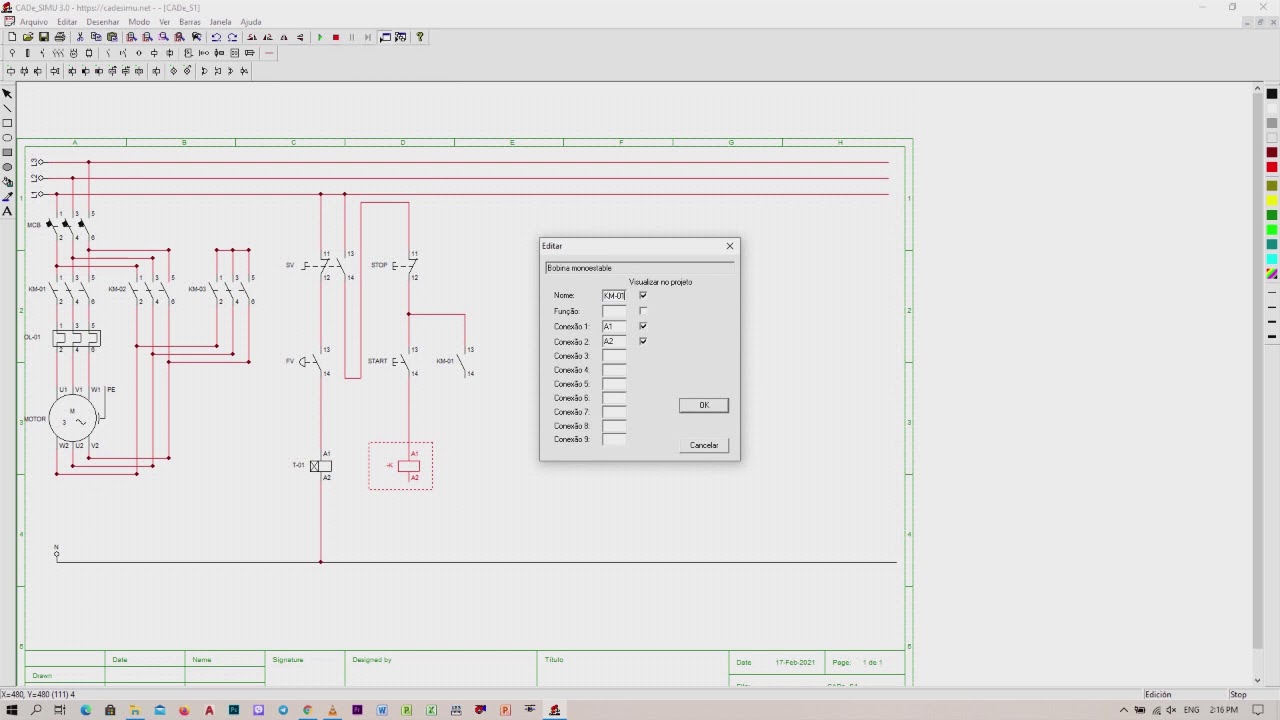This screenshot has width=1280, height=720.
Task: Open the Arquivo menu
Action: (x=33, y=22)
